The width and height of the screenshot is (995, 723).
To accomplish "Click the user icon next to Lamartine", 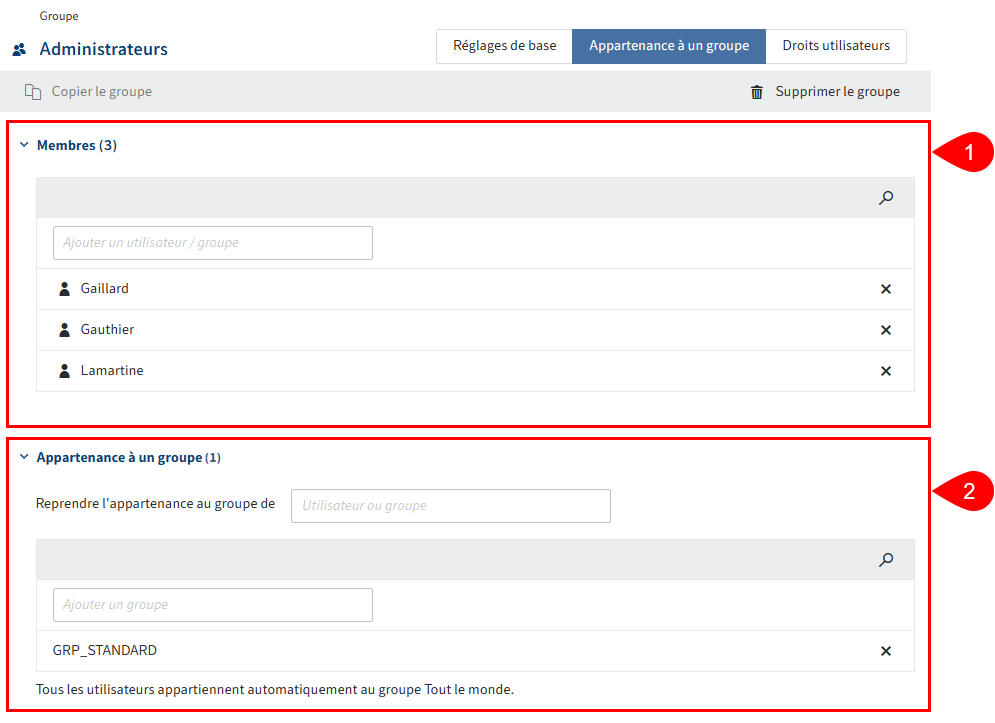I will click(64, 371).
